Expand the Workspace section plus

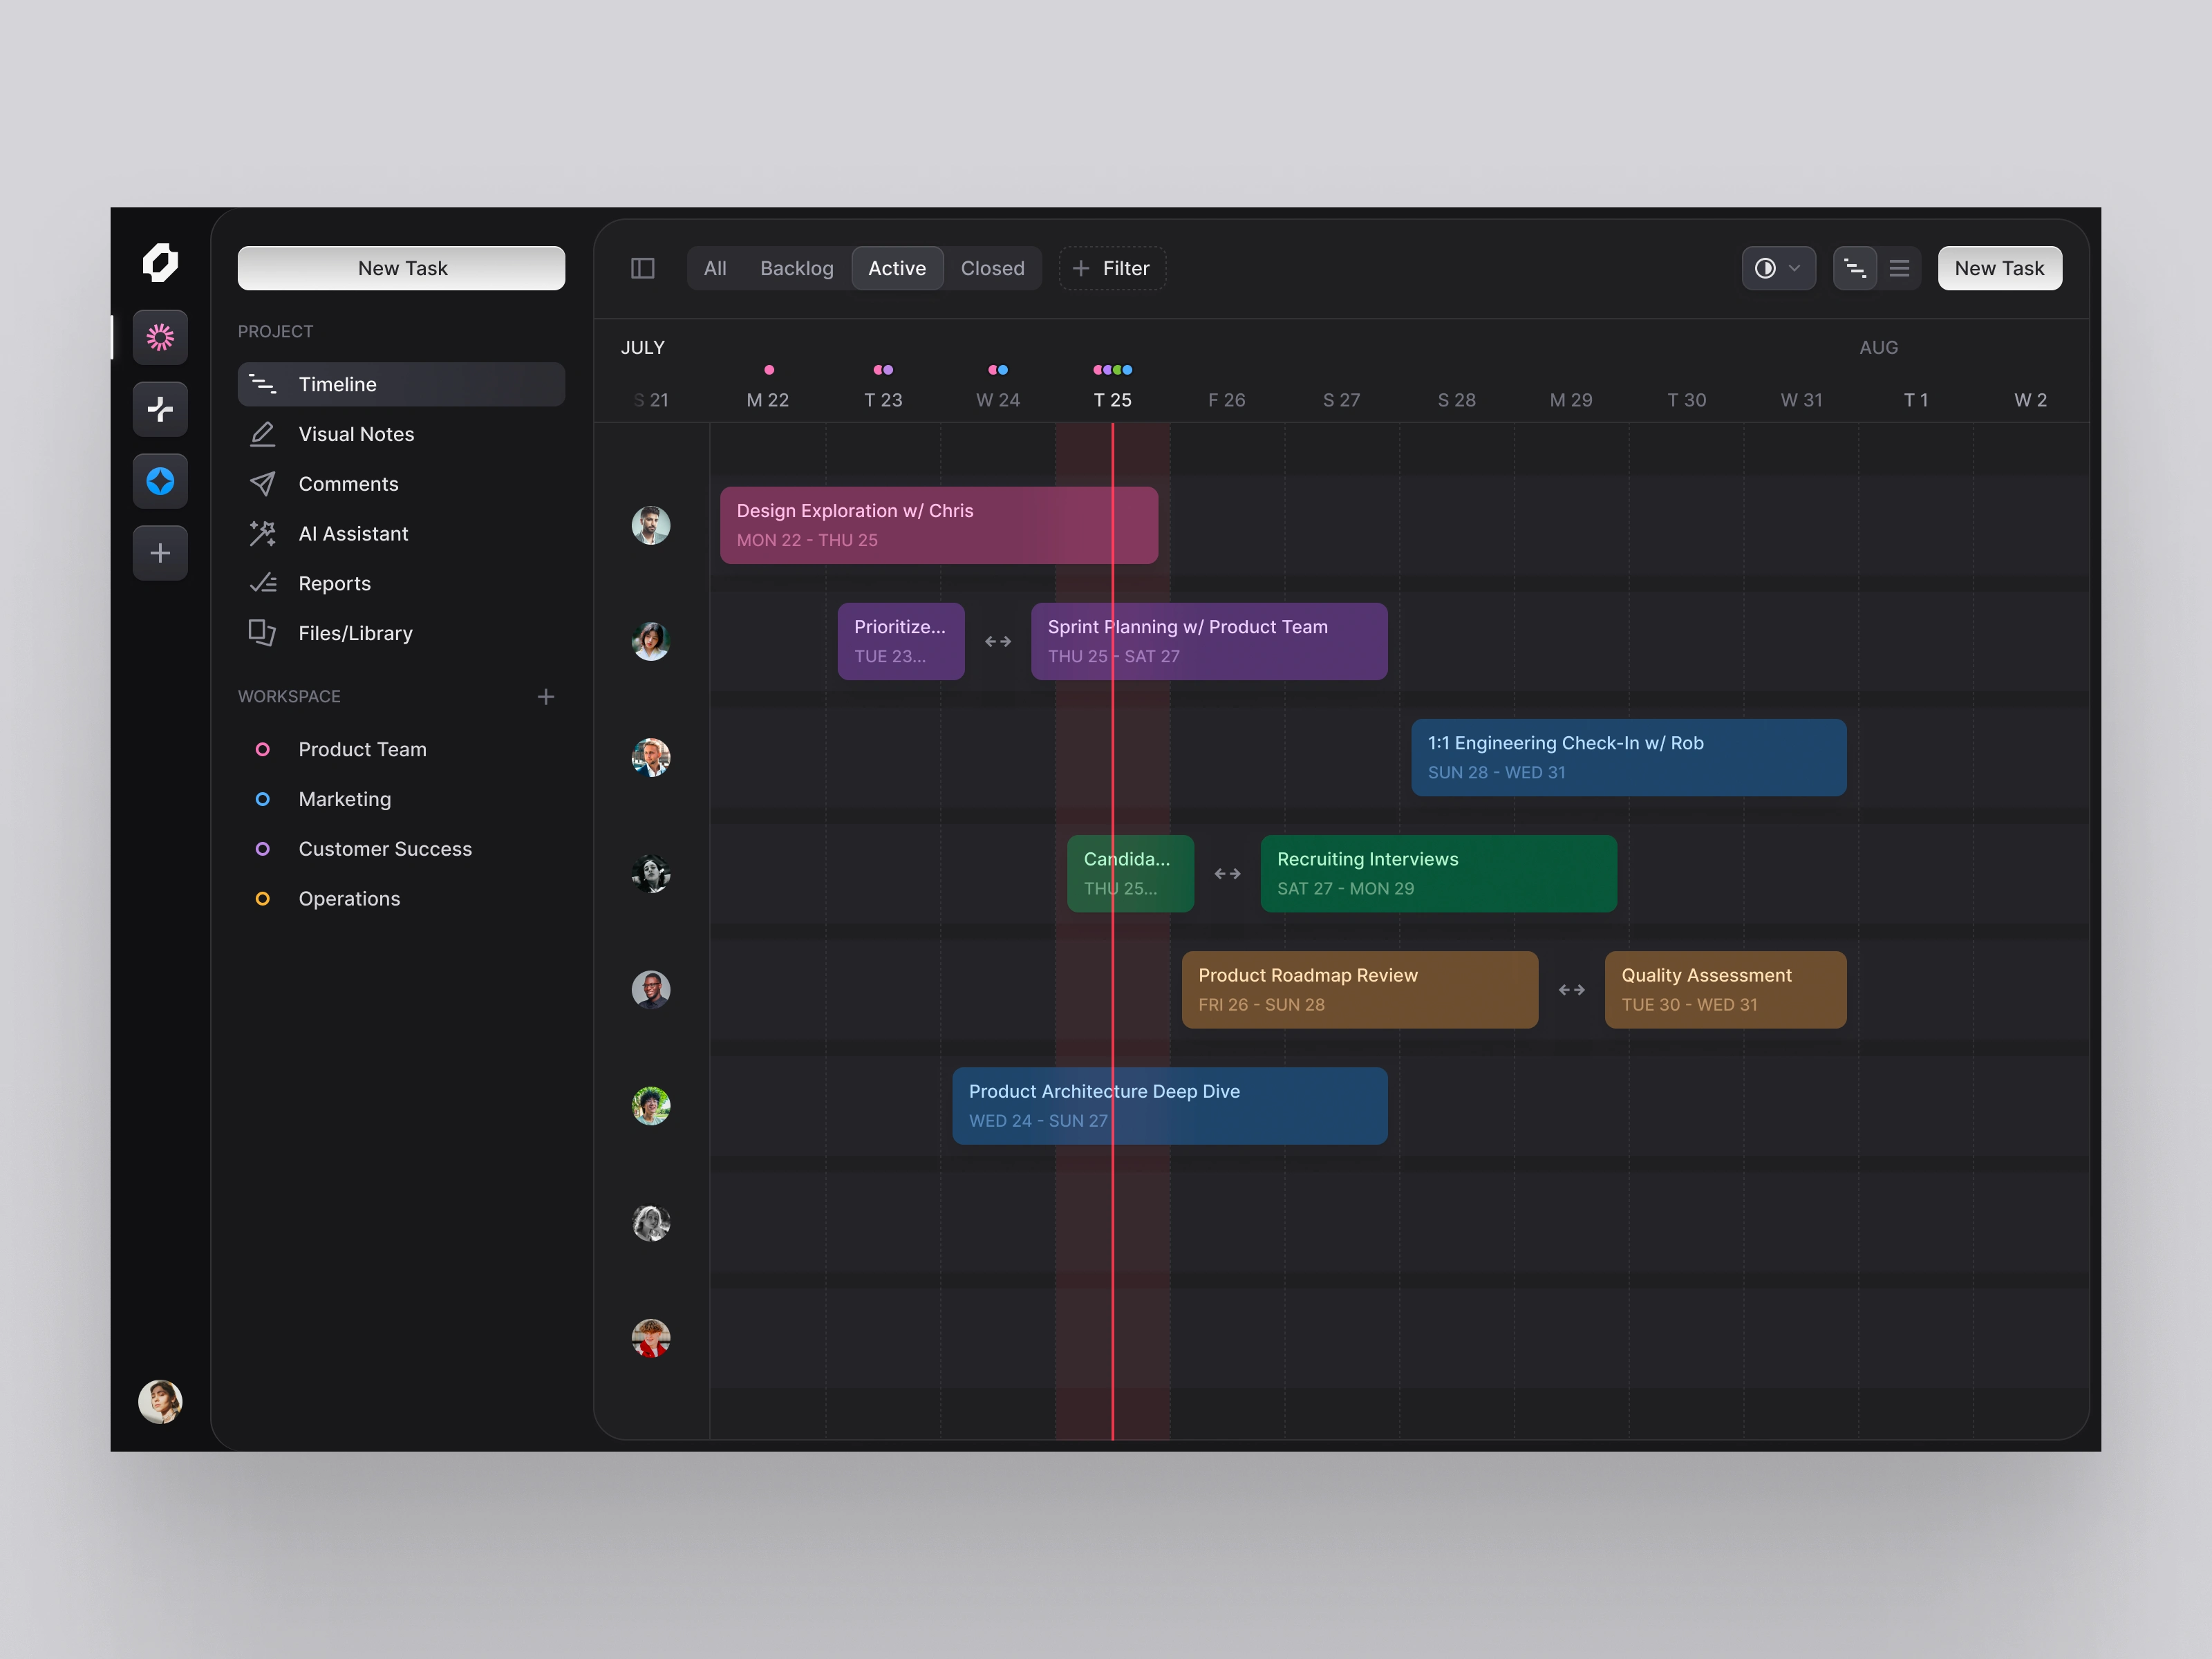coord(545,697)
